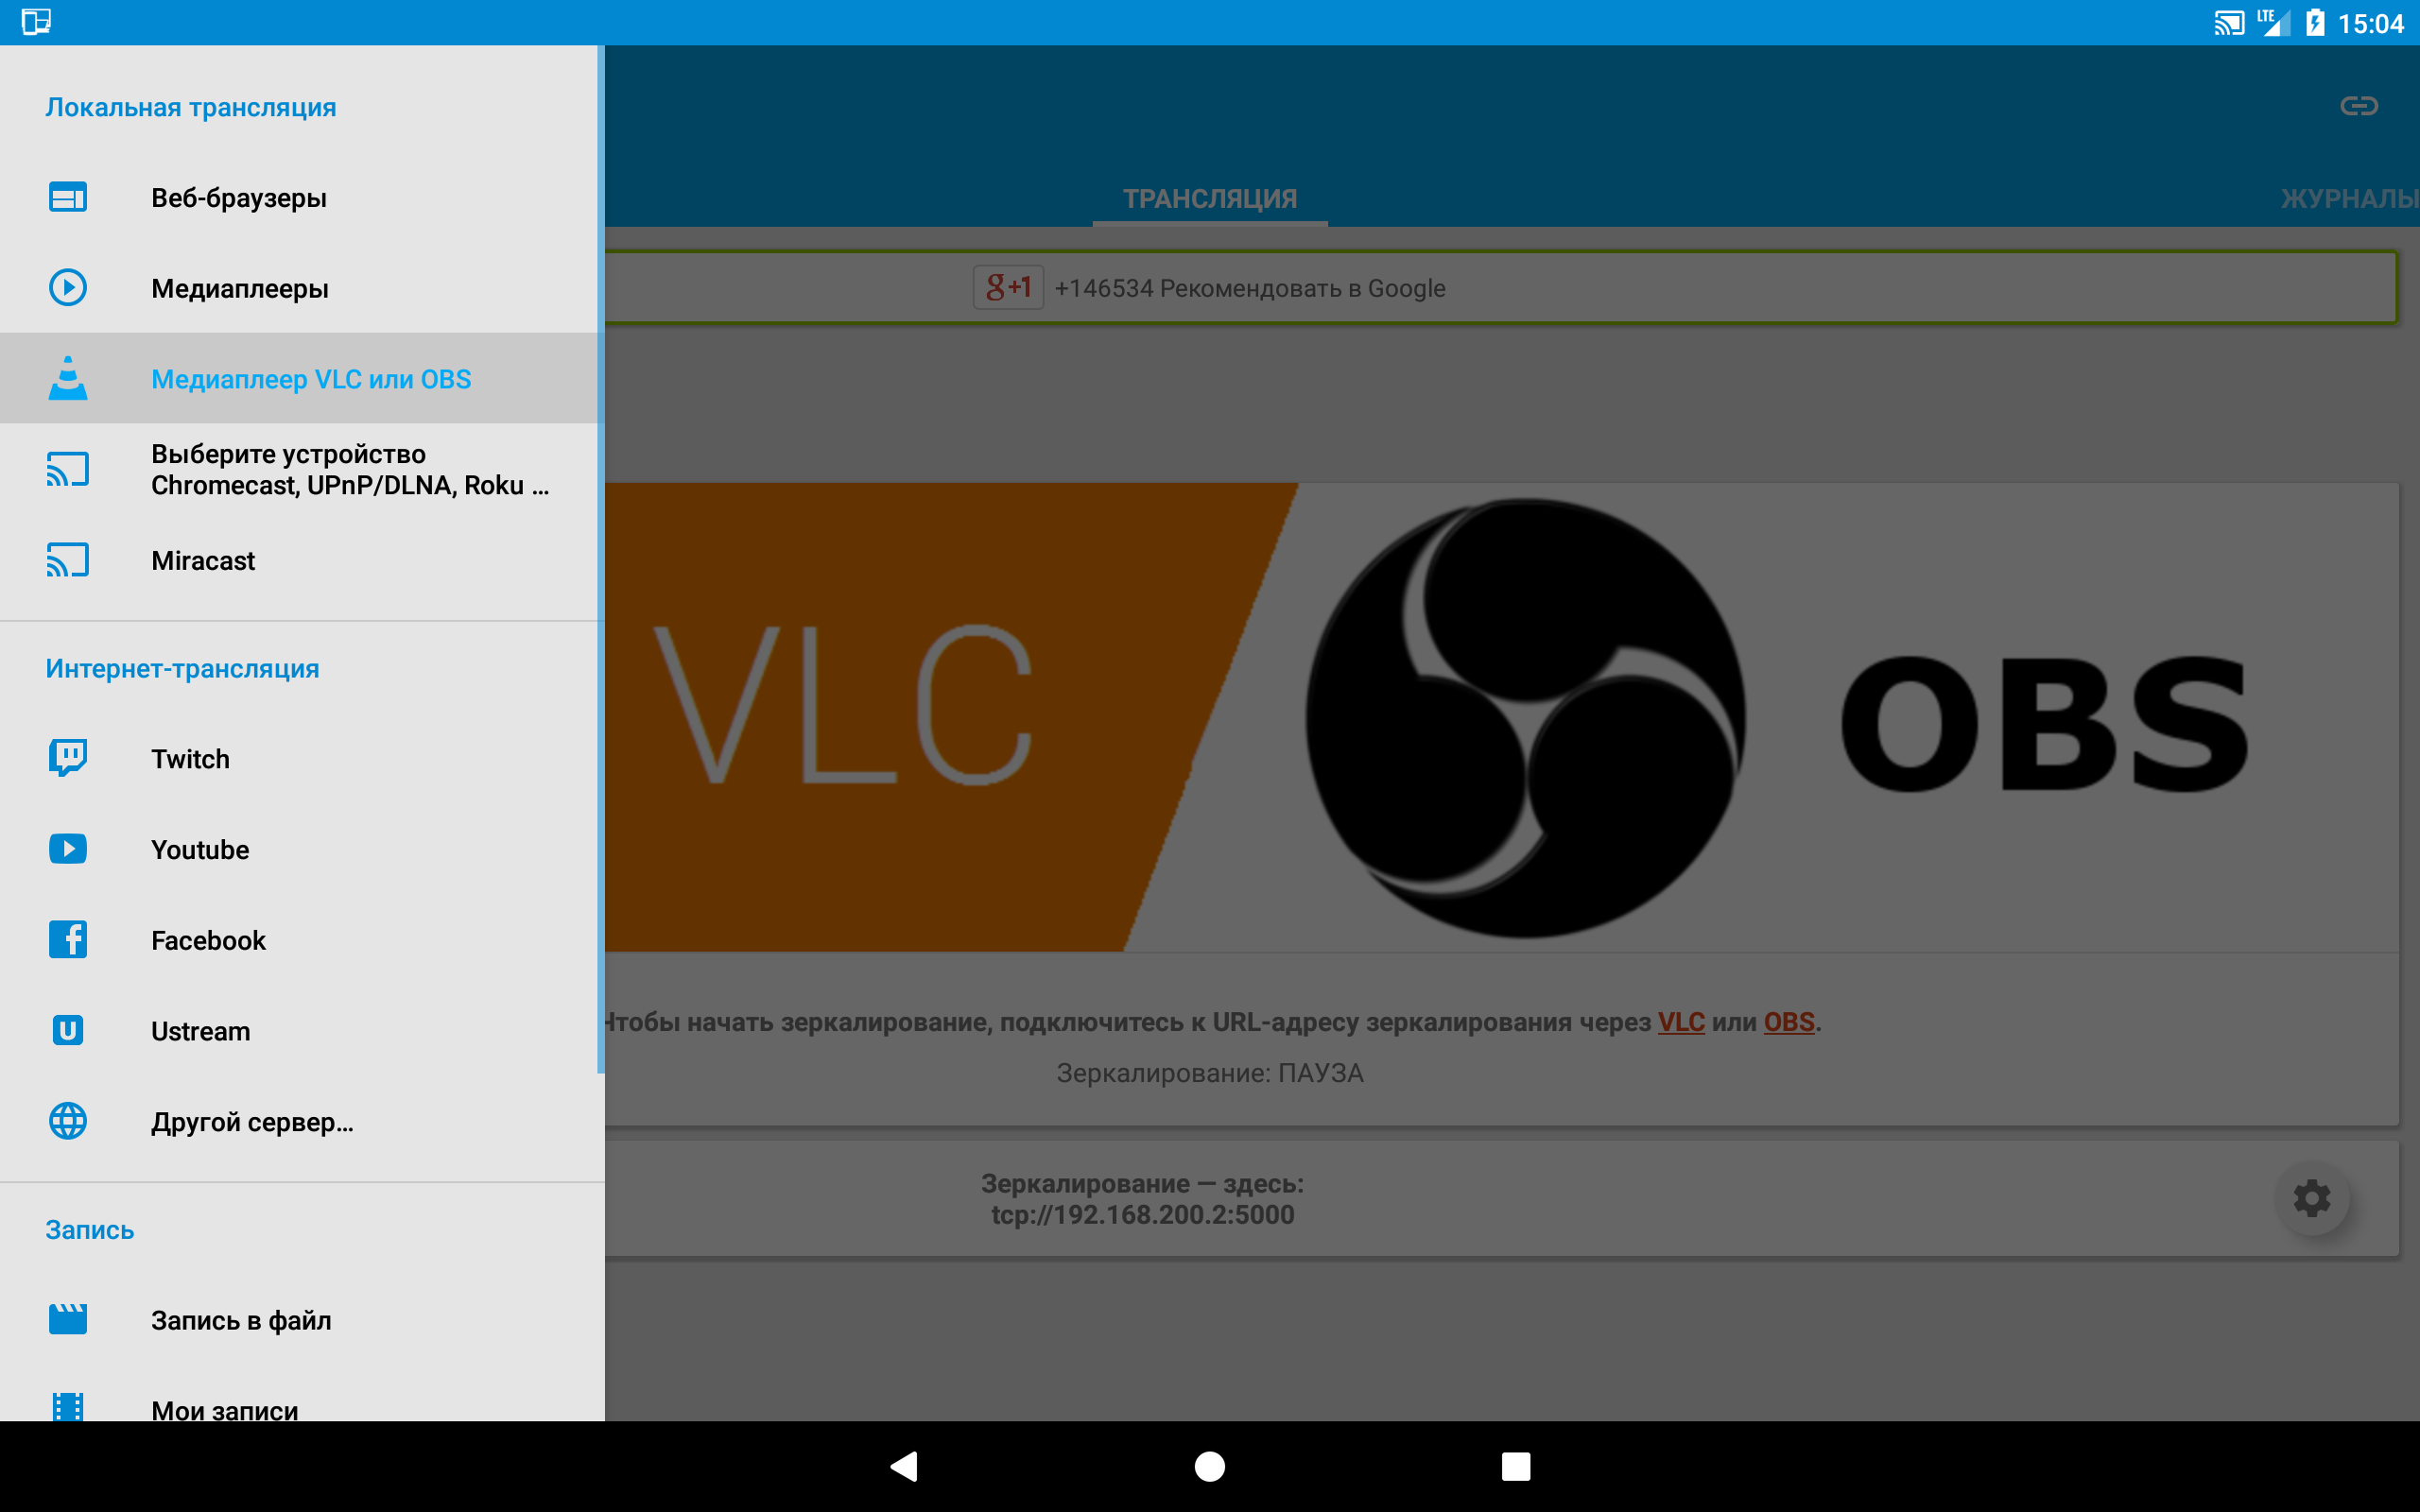Click Зеркалирование: ПАУЗА status text
Screen dimensions: 2420x1512
(x=1210, y=1073)
